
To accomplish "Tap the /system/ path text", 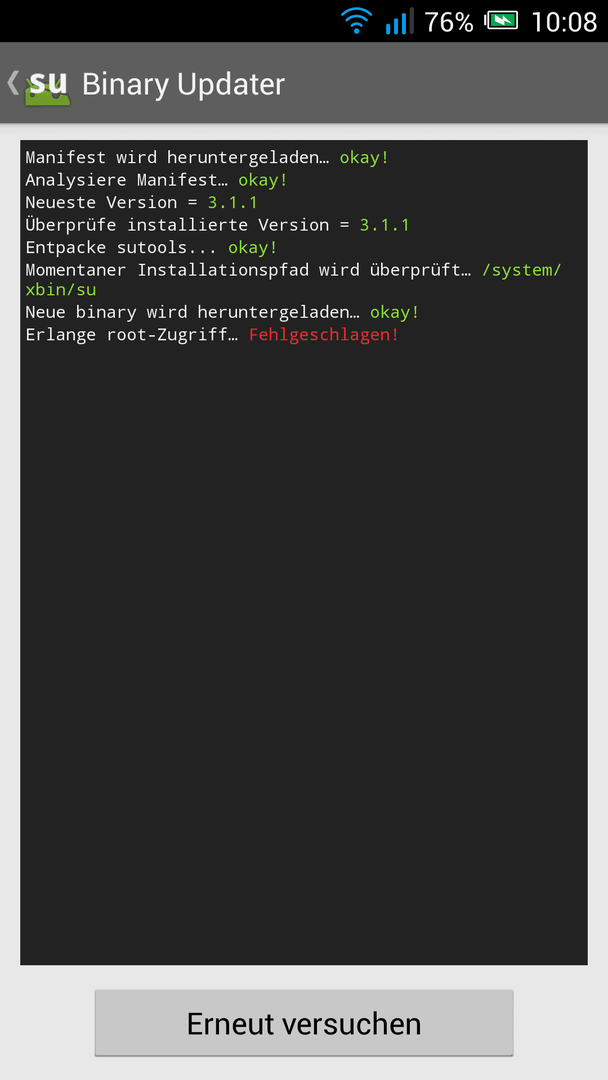I will 522,270.
